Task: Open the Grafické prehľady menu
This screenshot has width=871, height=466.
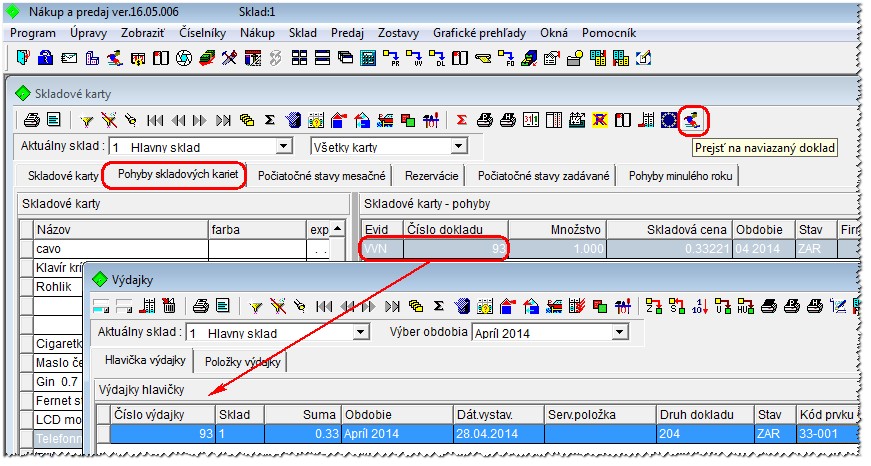Action: 479,33
